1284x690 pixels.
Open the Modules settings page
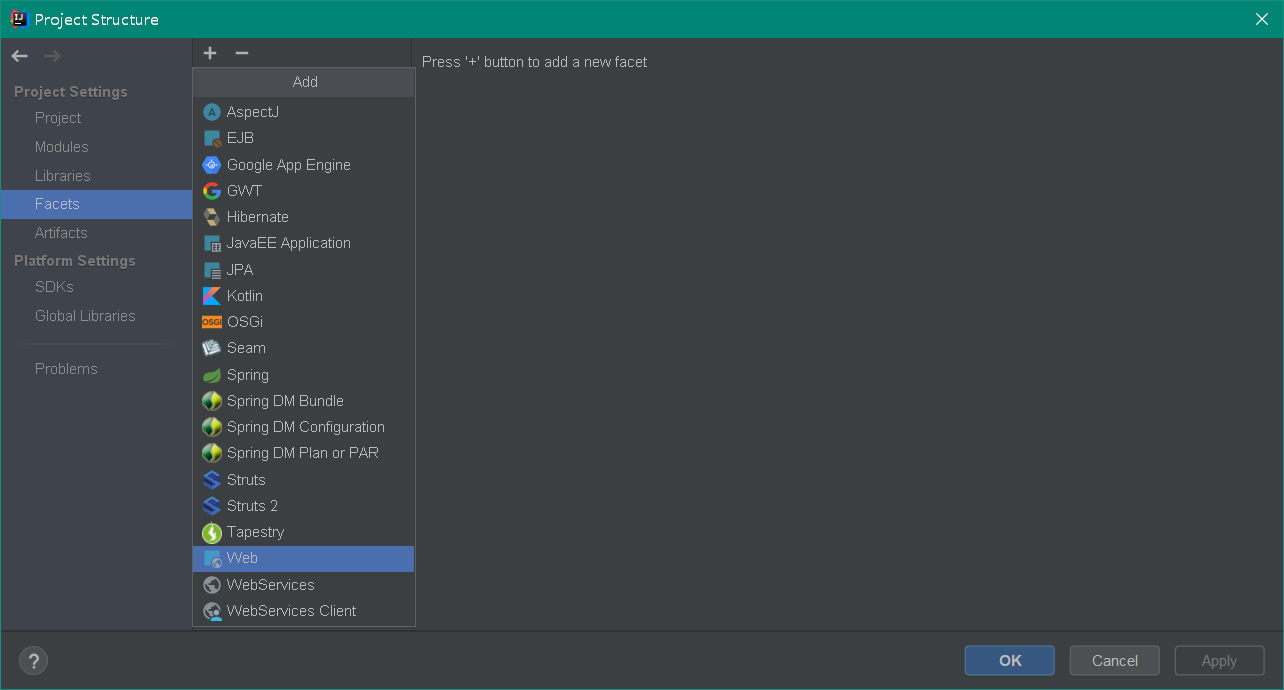pos(96,147)
